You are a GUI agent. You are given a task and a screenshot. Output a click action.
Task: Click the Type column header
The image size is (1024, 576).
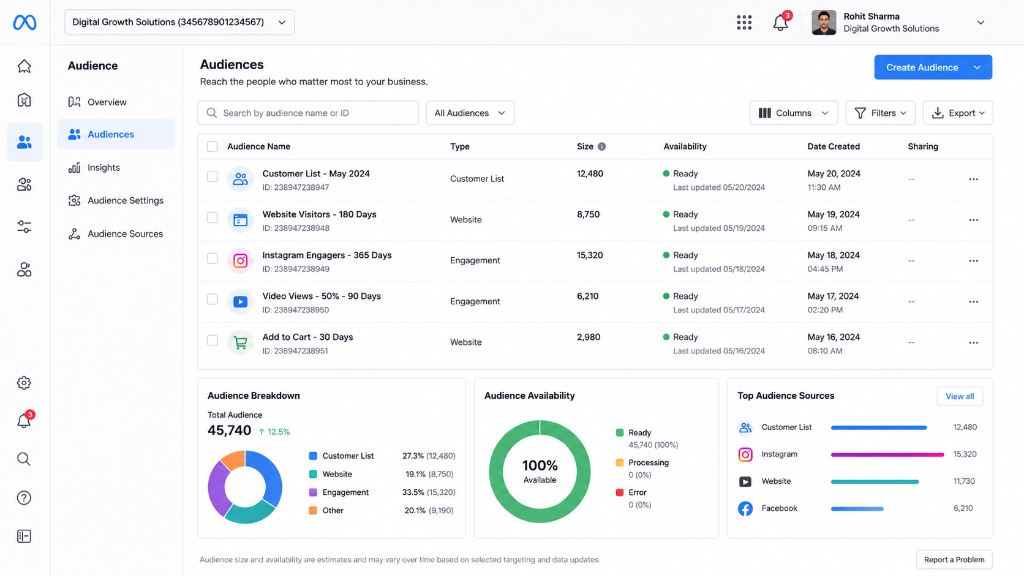(x=460, y=146)
